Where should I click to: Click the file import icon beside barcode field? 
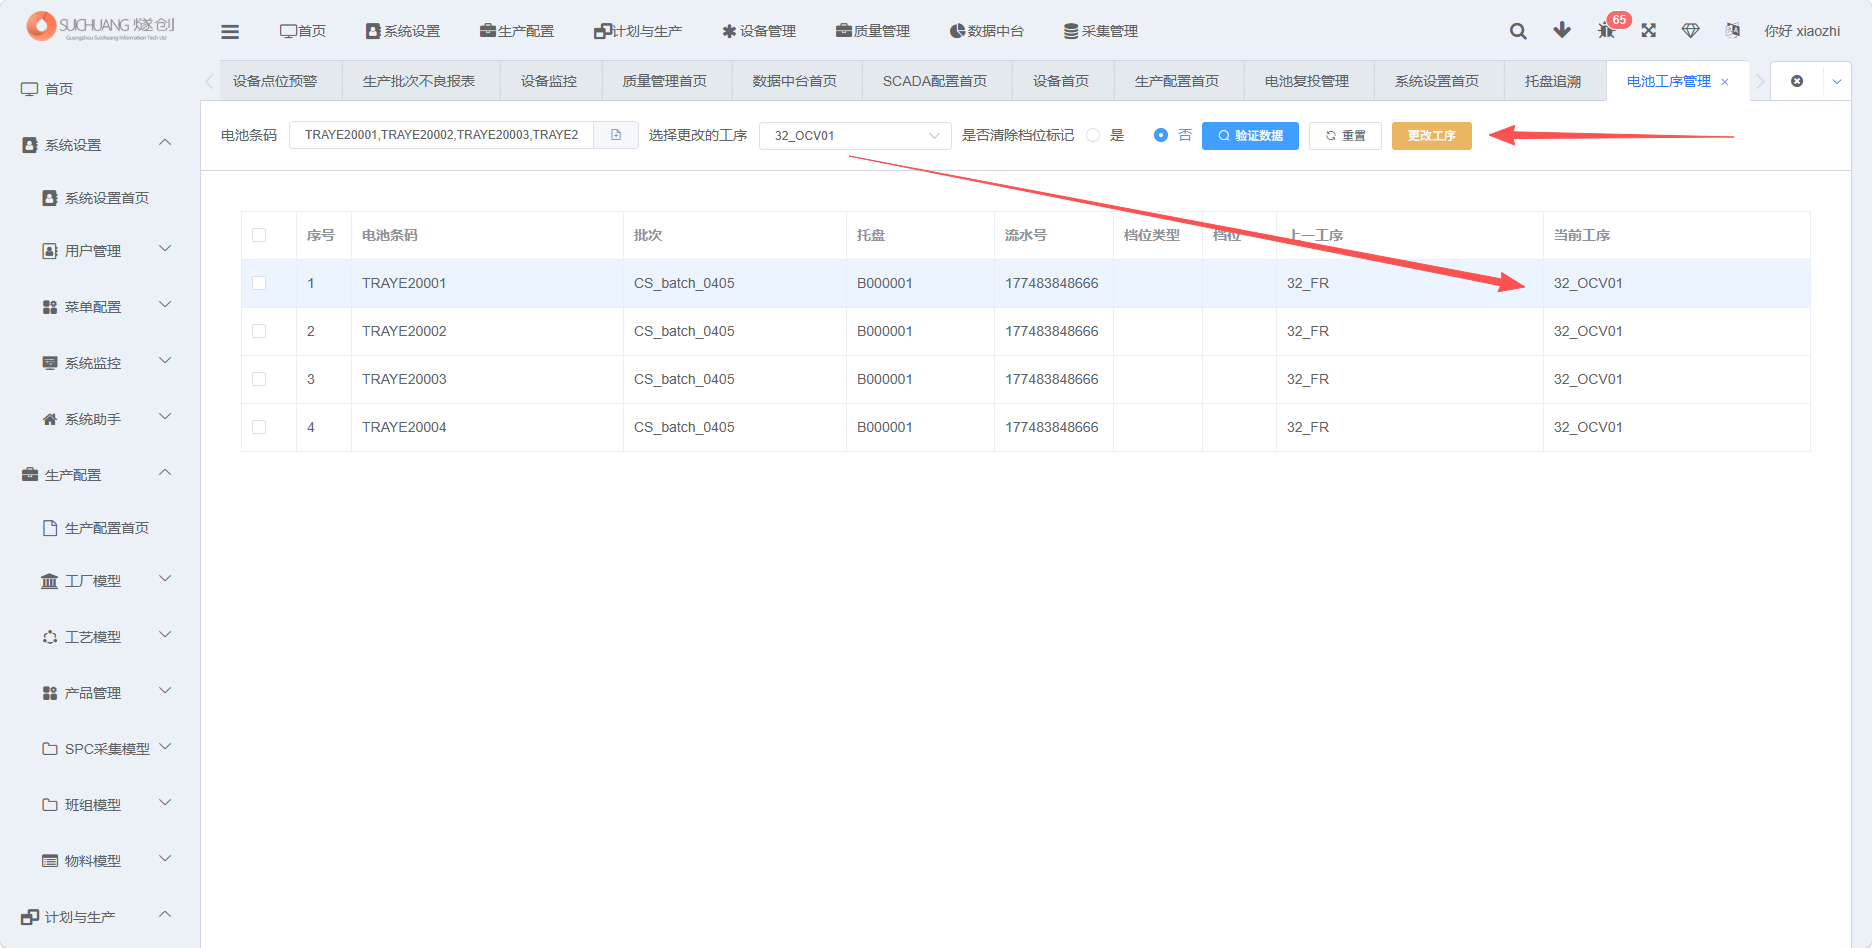pos(616,135)
